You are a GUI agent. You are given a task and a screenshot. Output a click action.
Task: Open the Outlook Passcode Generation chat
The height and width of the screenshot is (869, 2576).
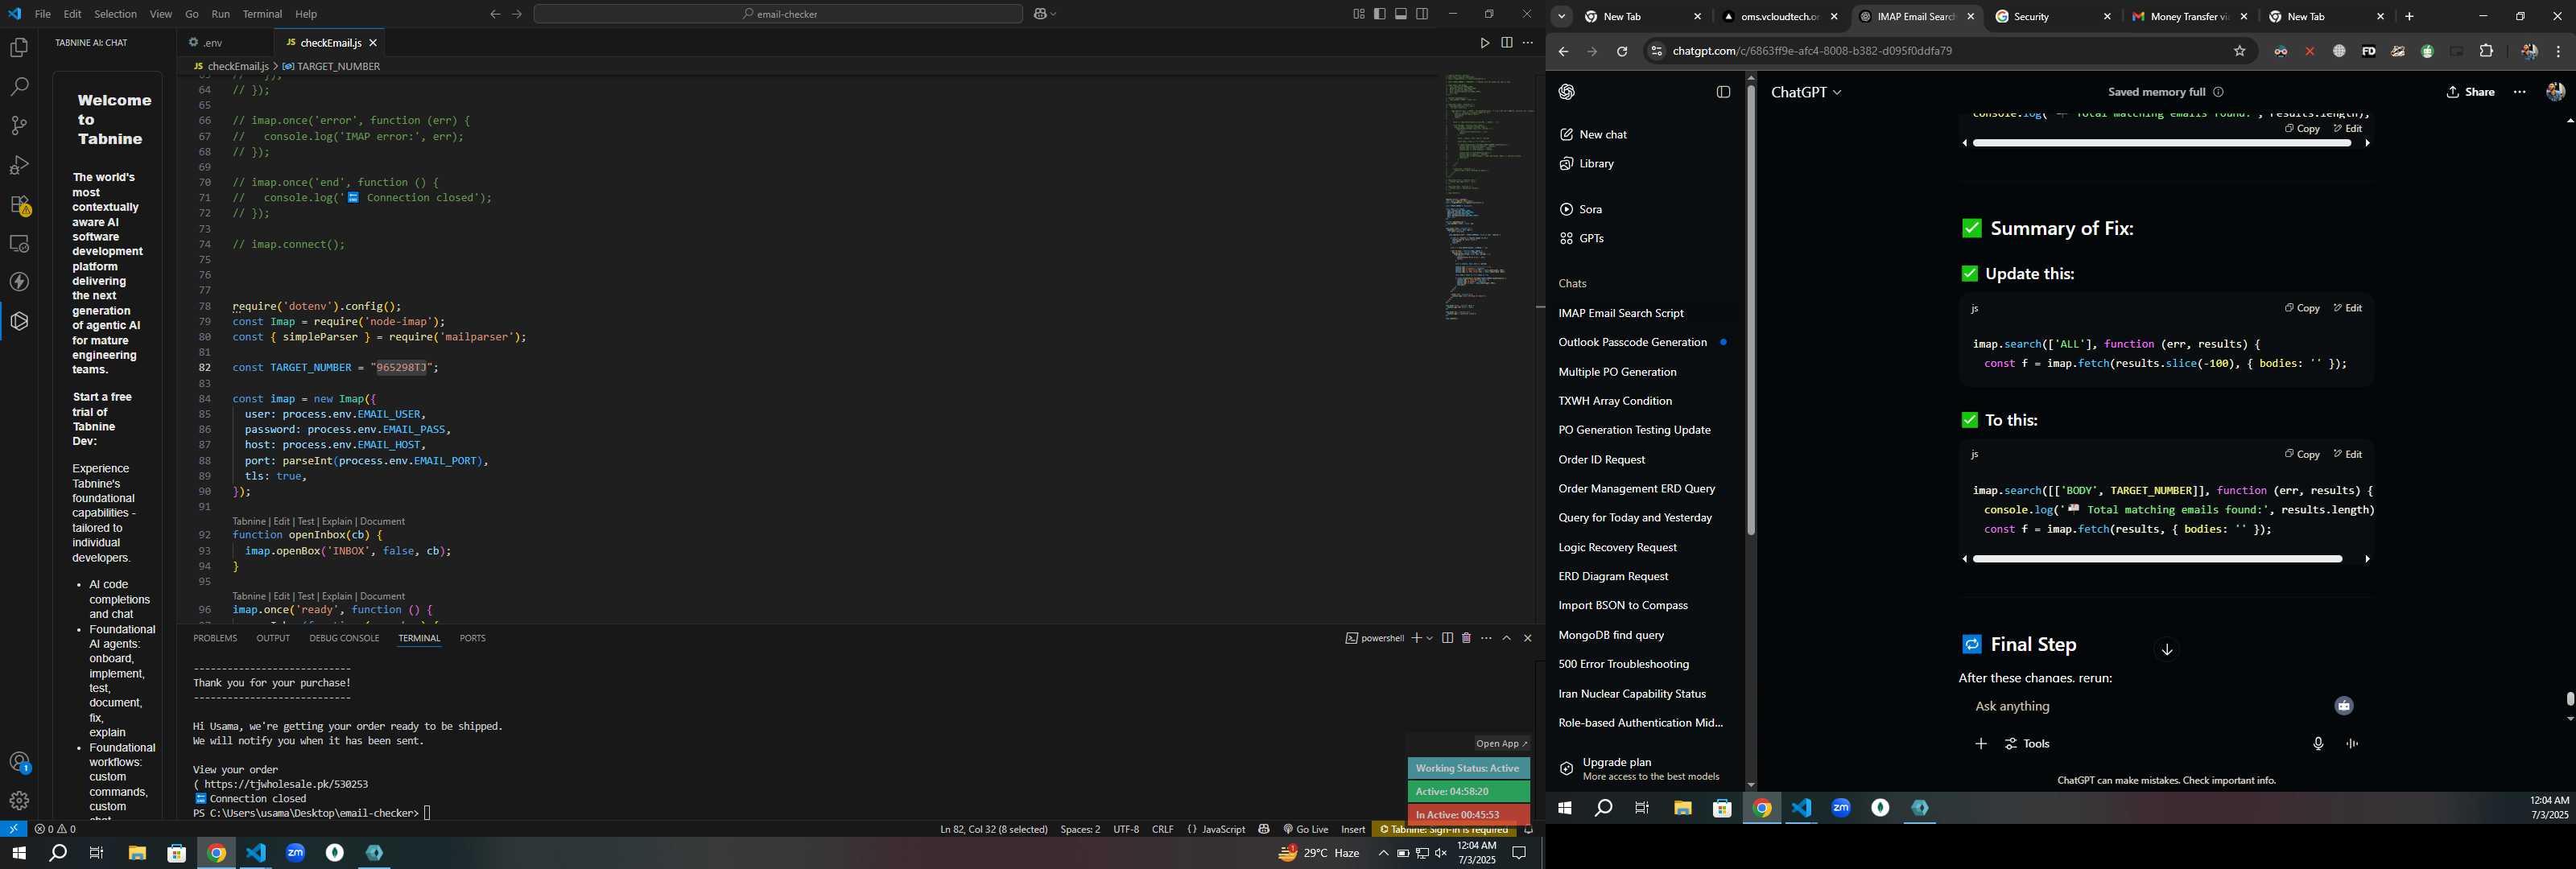(1632, 342)
